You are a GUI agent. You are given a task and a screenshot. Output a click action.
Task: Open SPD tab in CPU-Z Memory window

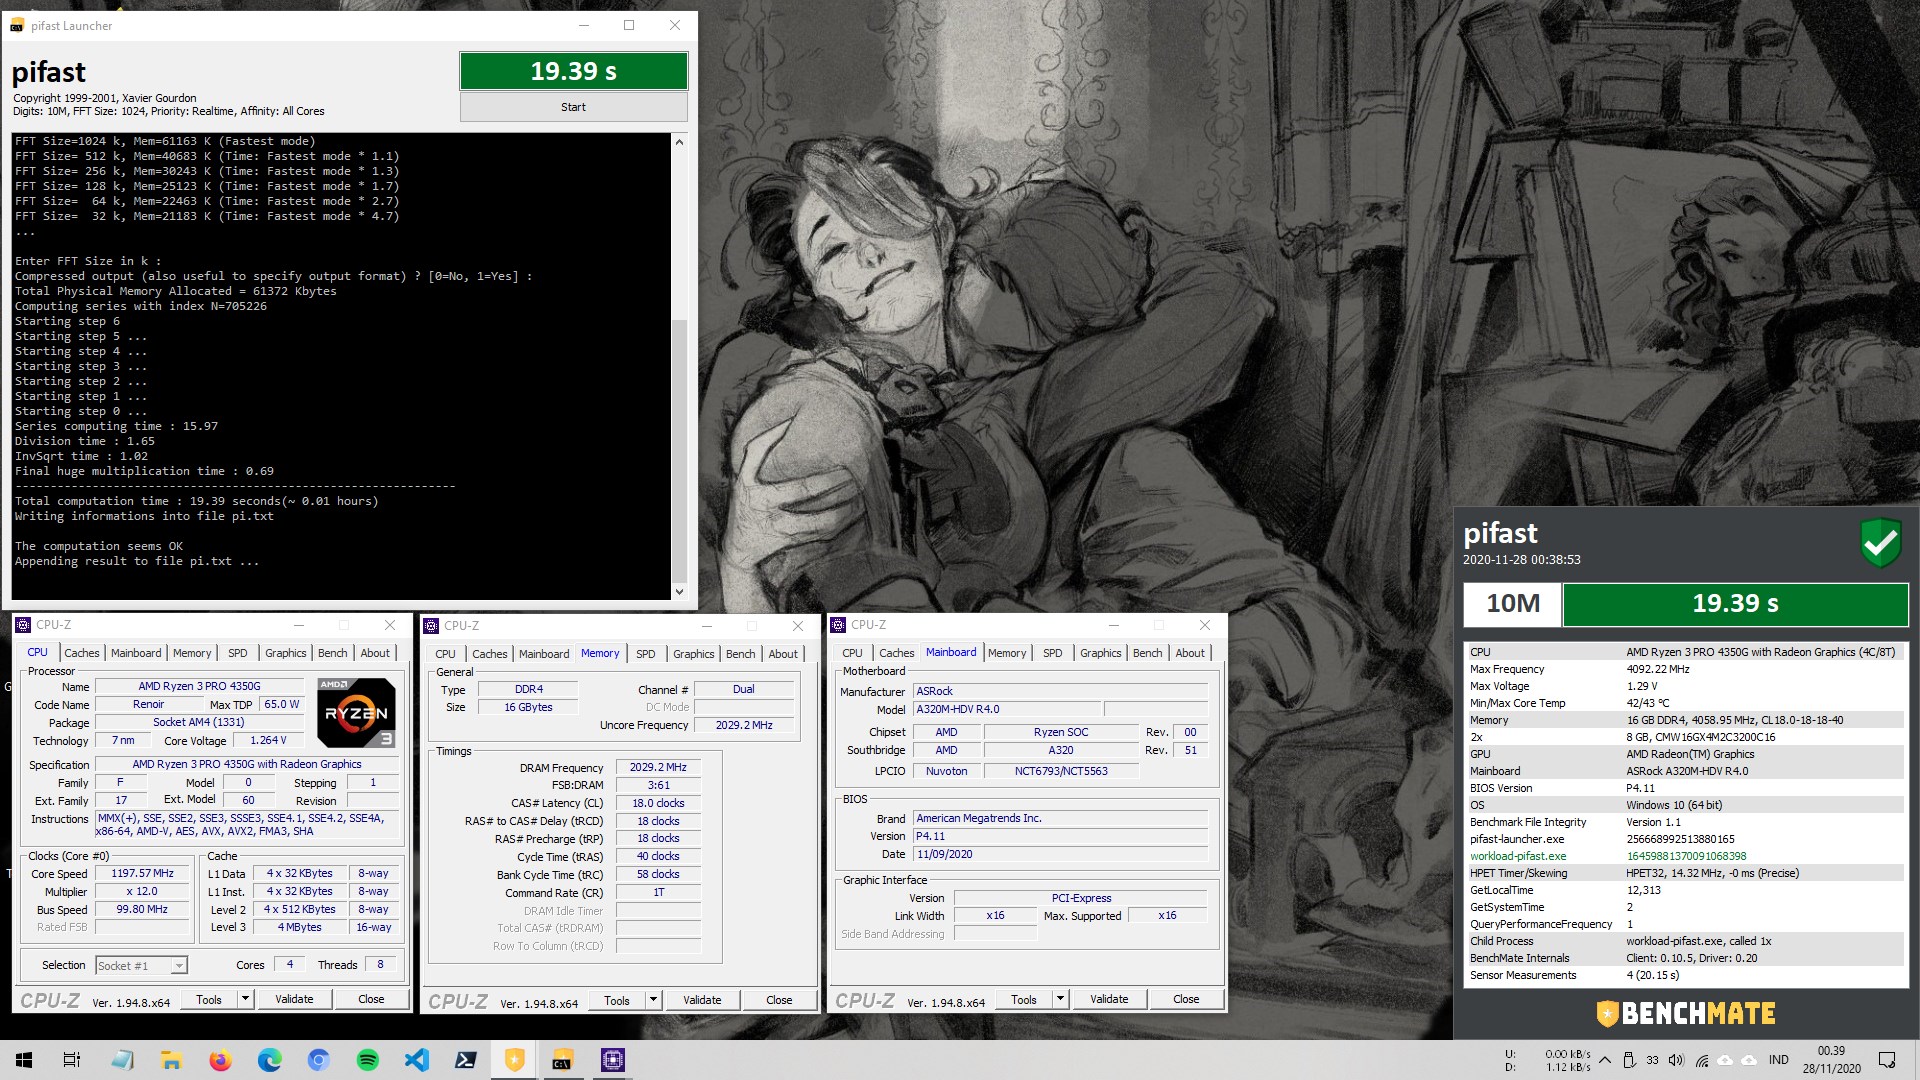click(x=646, y=654)
